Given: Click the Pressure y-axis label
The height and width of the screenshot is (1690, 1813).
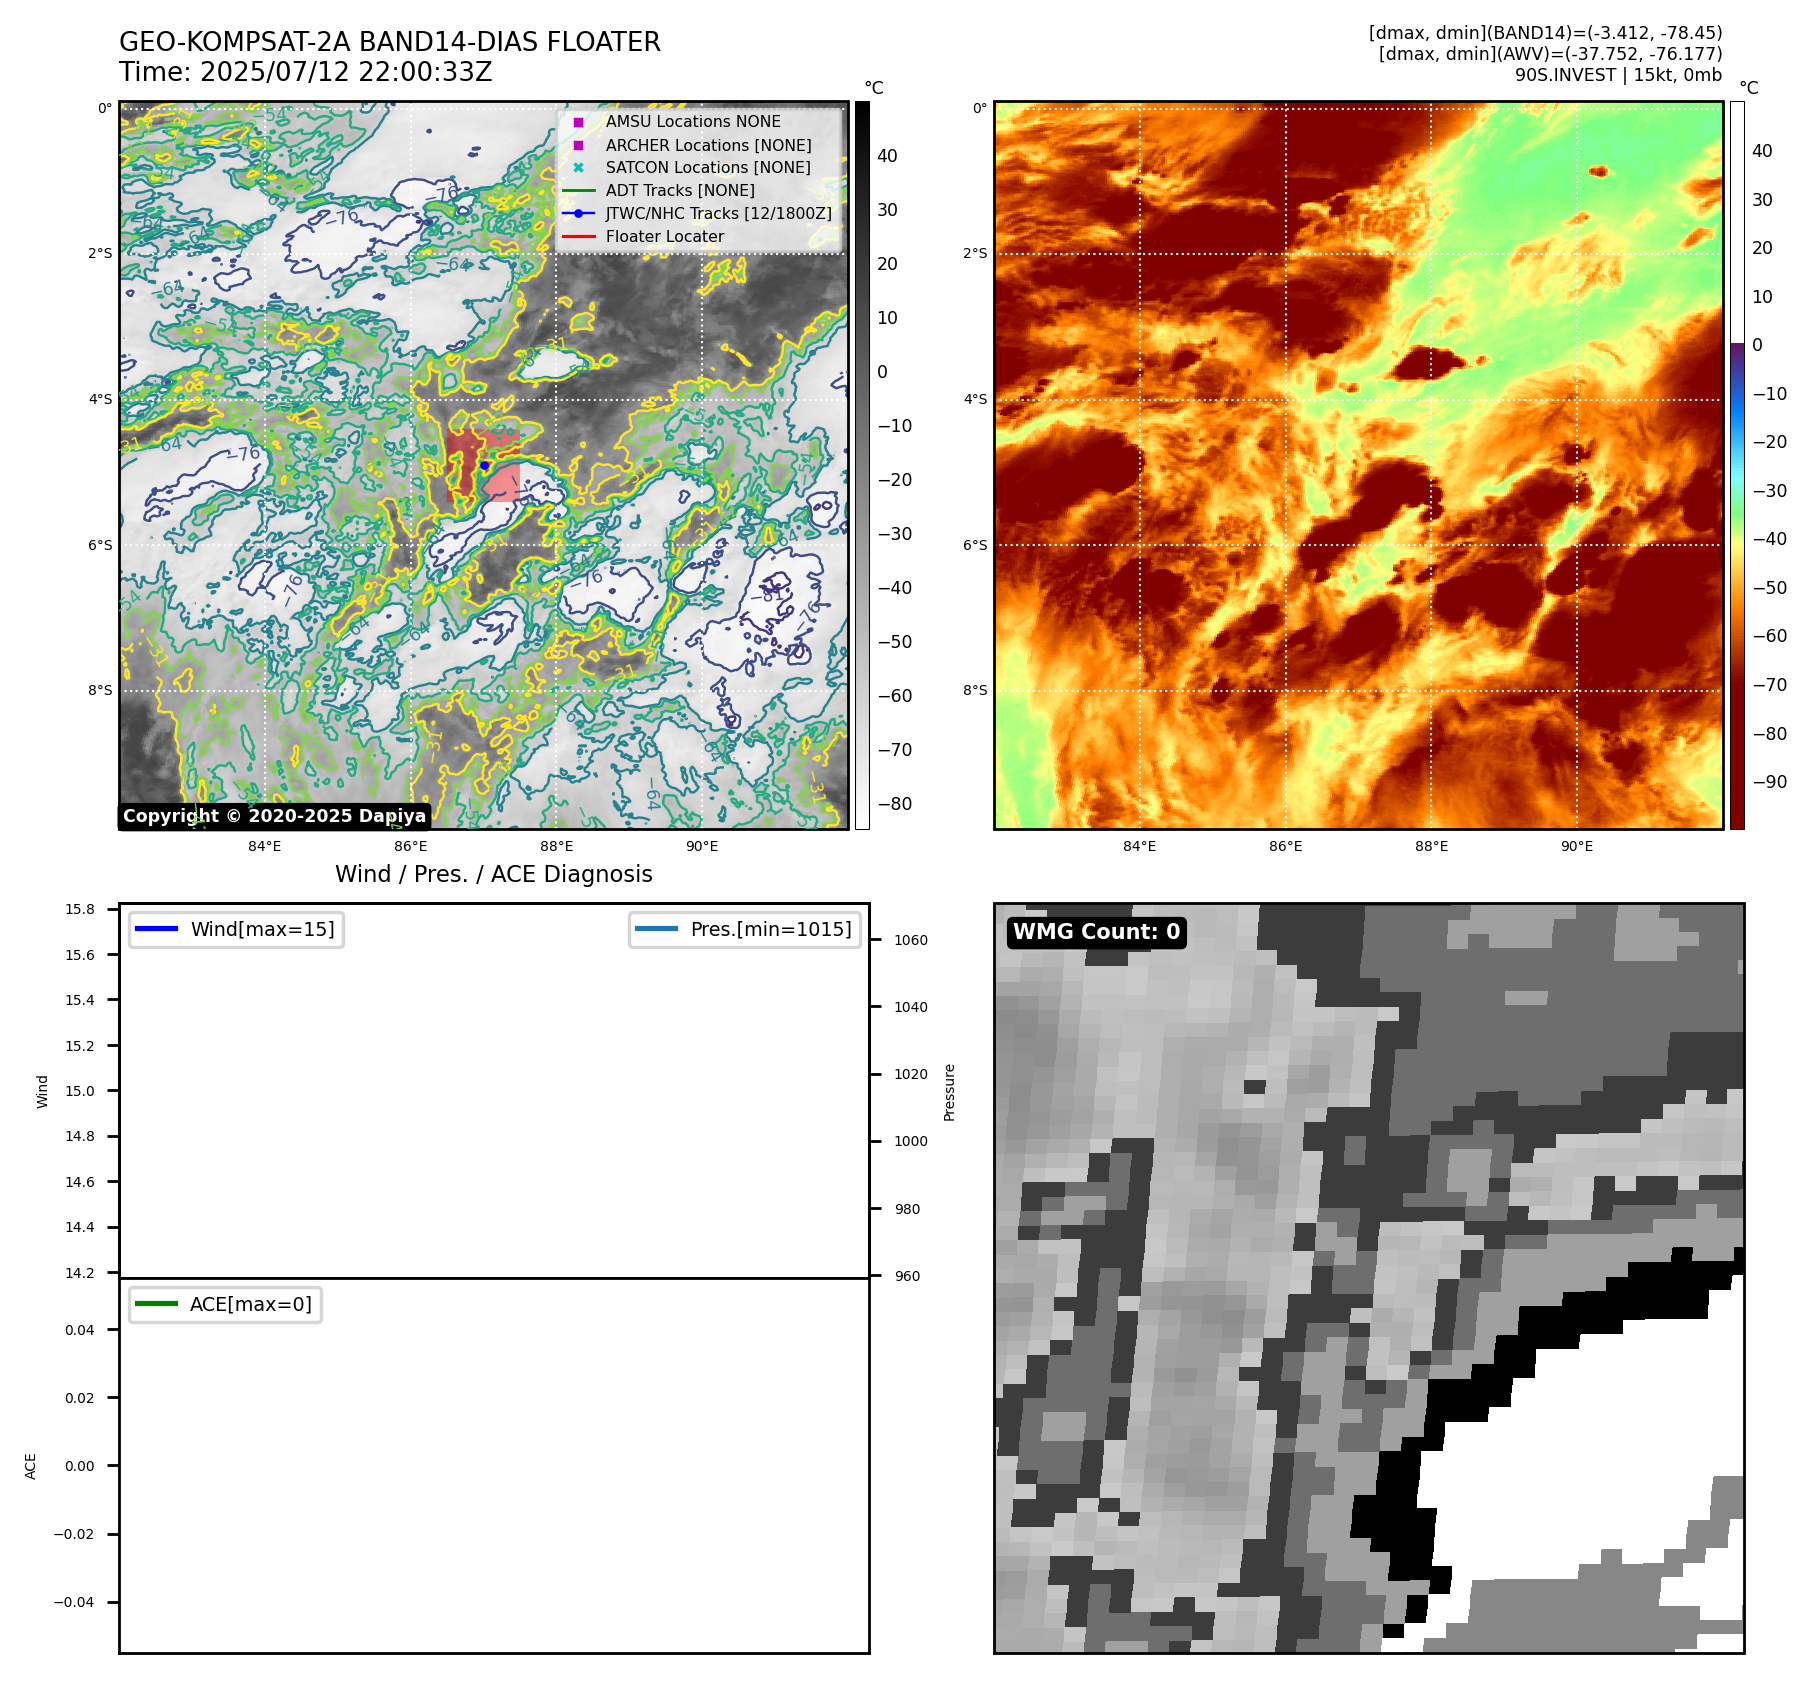Looking at the screenshot, I should coord(949,1092).
